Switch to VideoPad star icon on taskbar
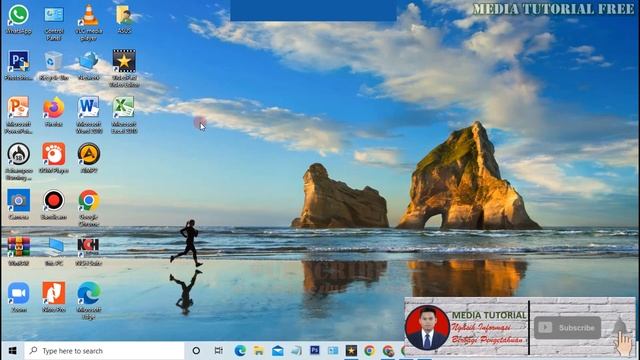The image size is (640, 360). click(351, 351)
